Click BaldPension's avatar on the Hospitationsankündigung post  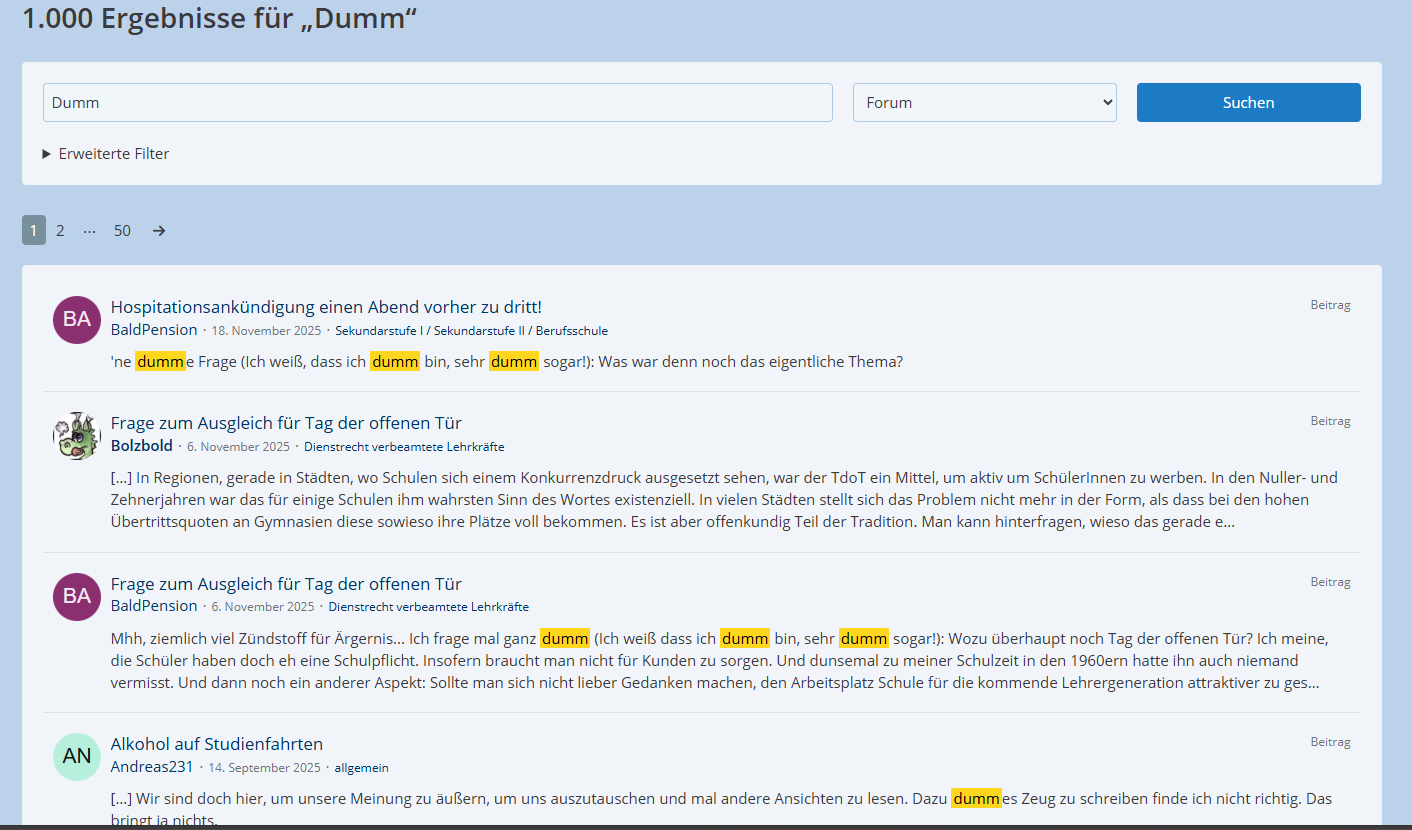77,320
